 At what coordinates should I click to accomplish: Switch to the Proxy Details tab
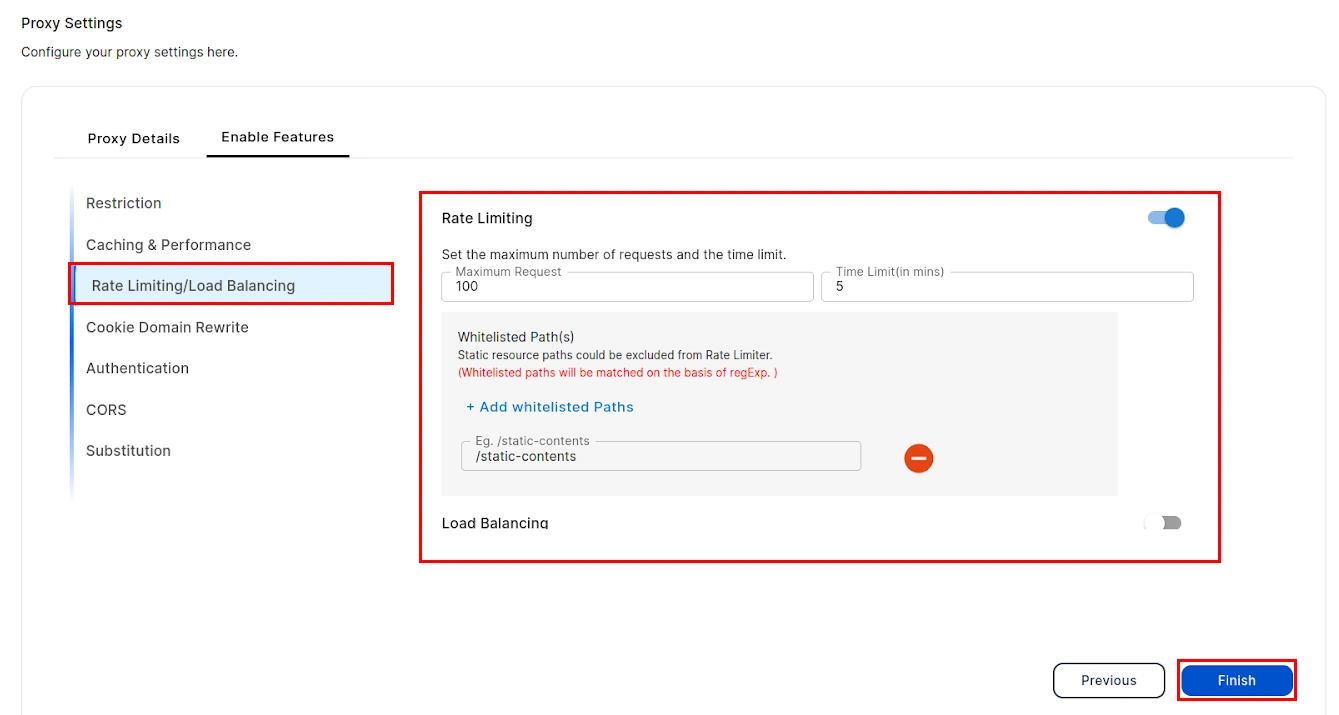point(134,138)
